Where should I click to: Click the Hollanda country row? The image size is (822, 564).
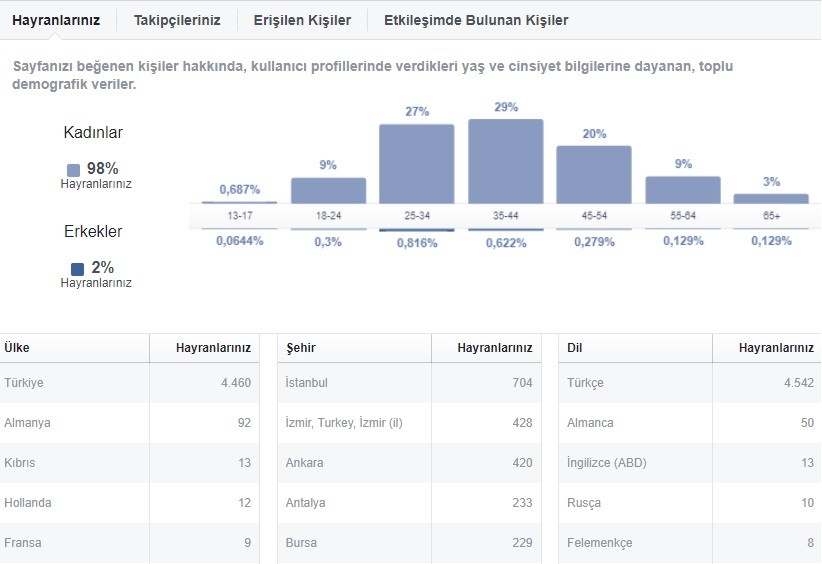pyautogui.click(x=129, y=503)
